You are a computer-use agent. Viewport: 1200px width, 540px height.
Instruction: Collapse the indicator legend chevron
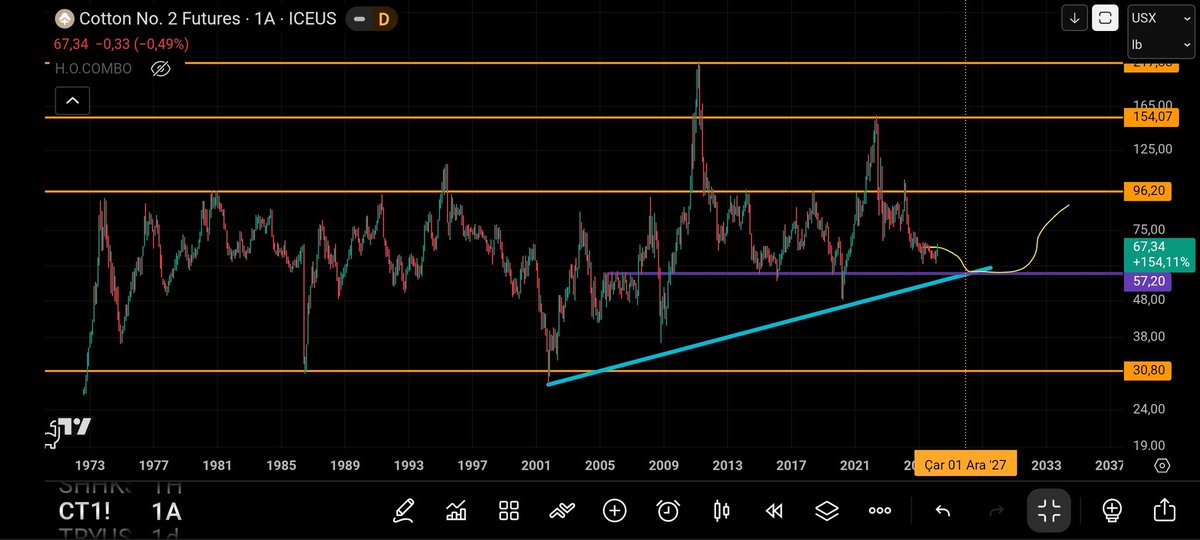72,100
